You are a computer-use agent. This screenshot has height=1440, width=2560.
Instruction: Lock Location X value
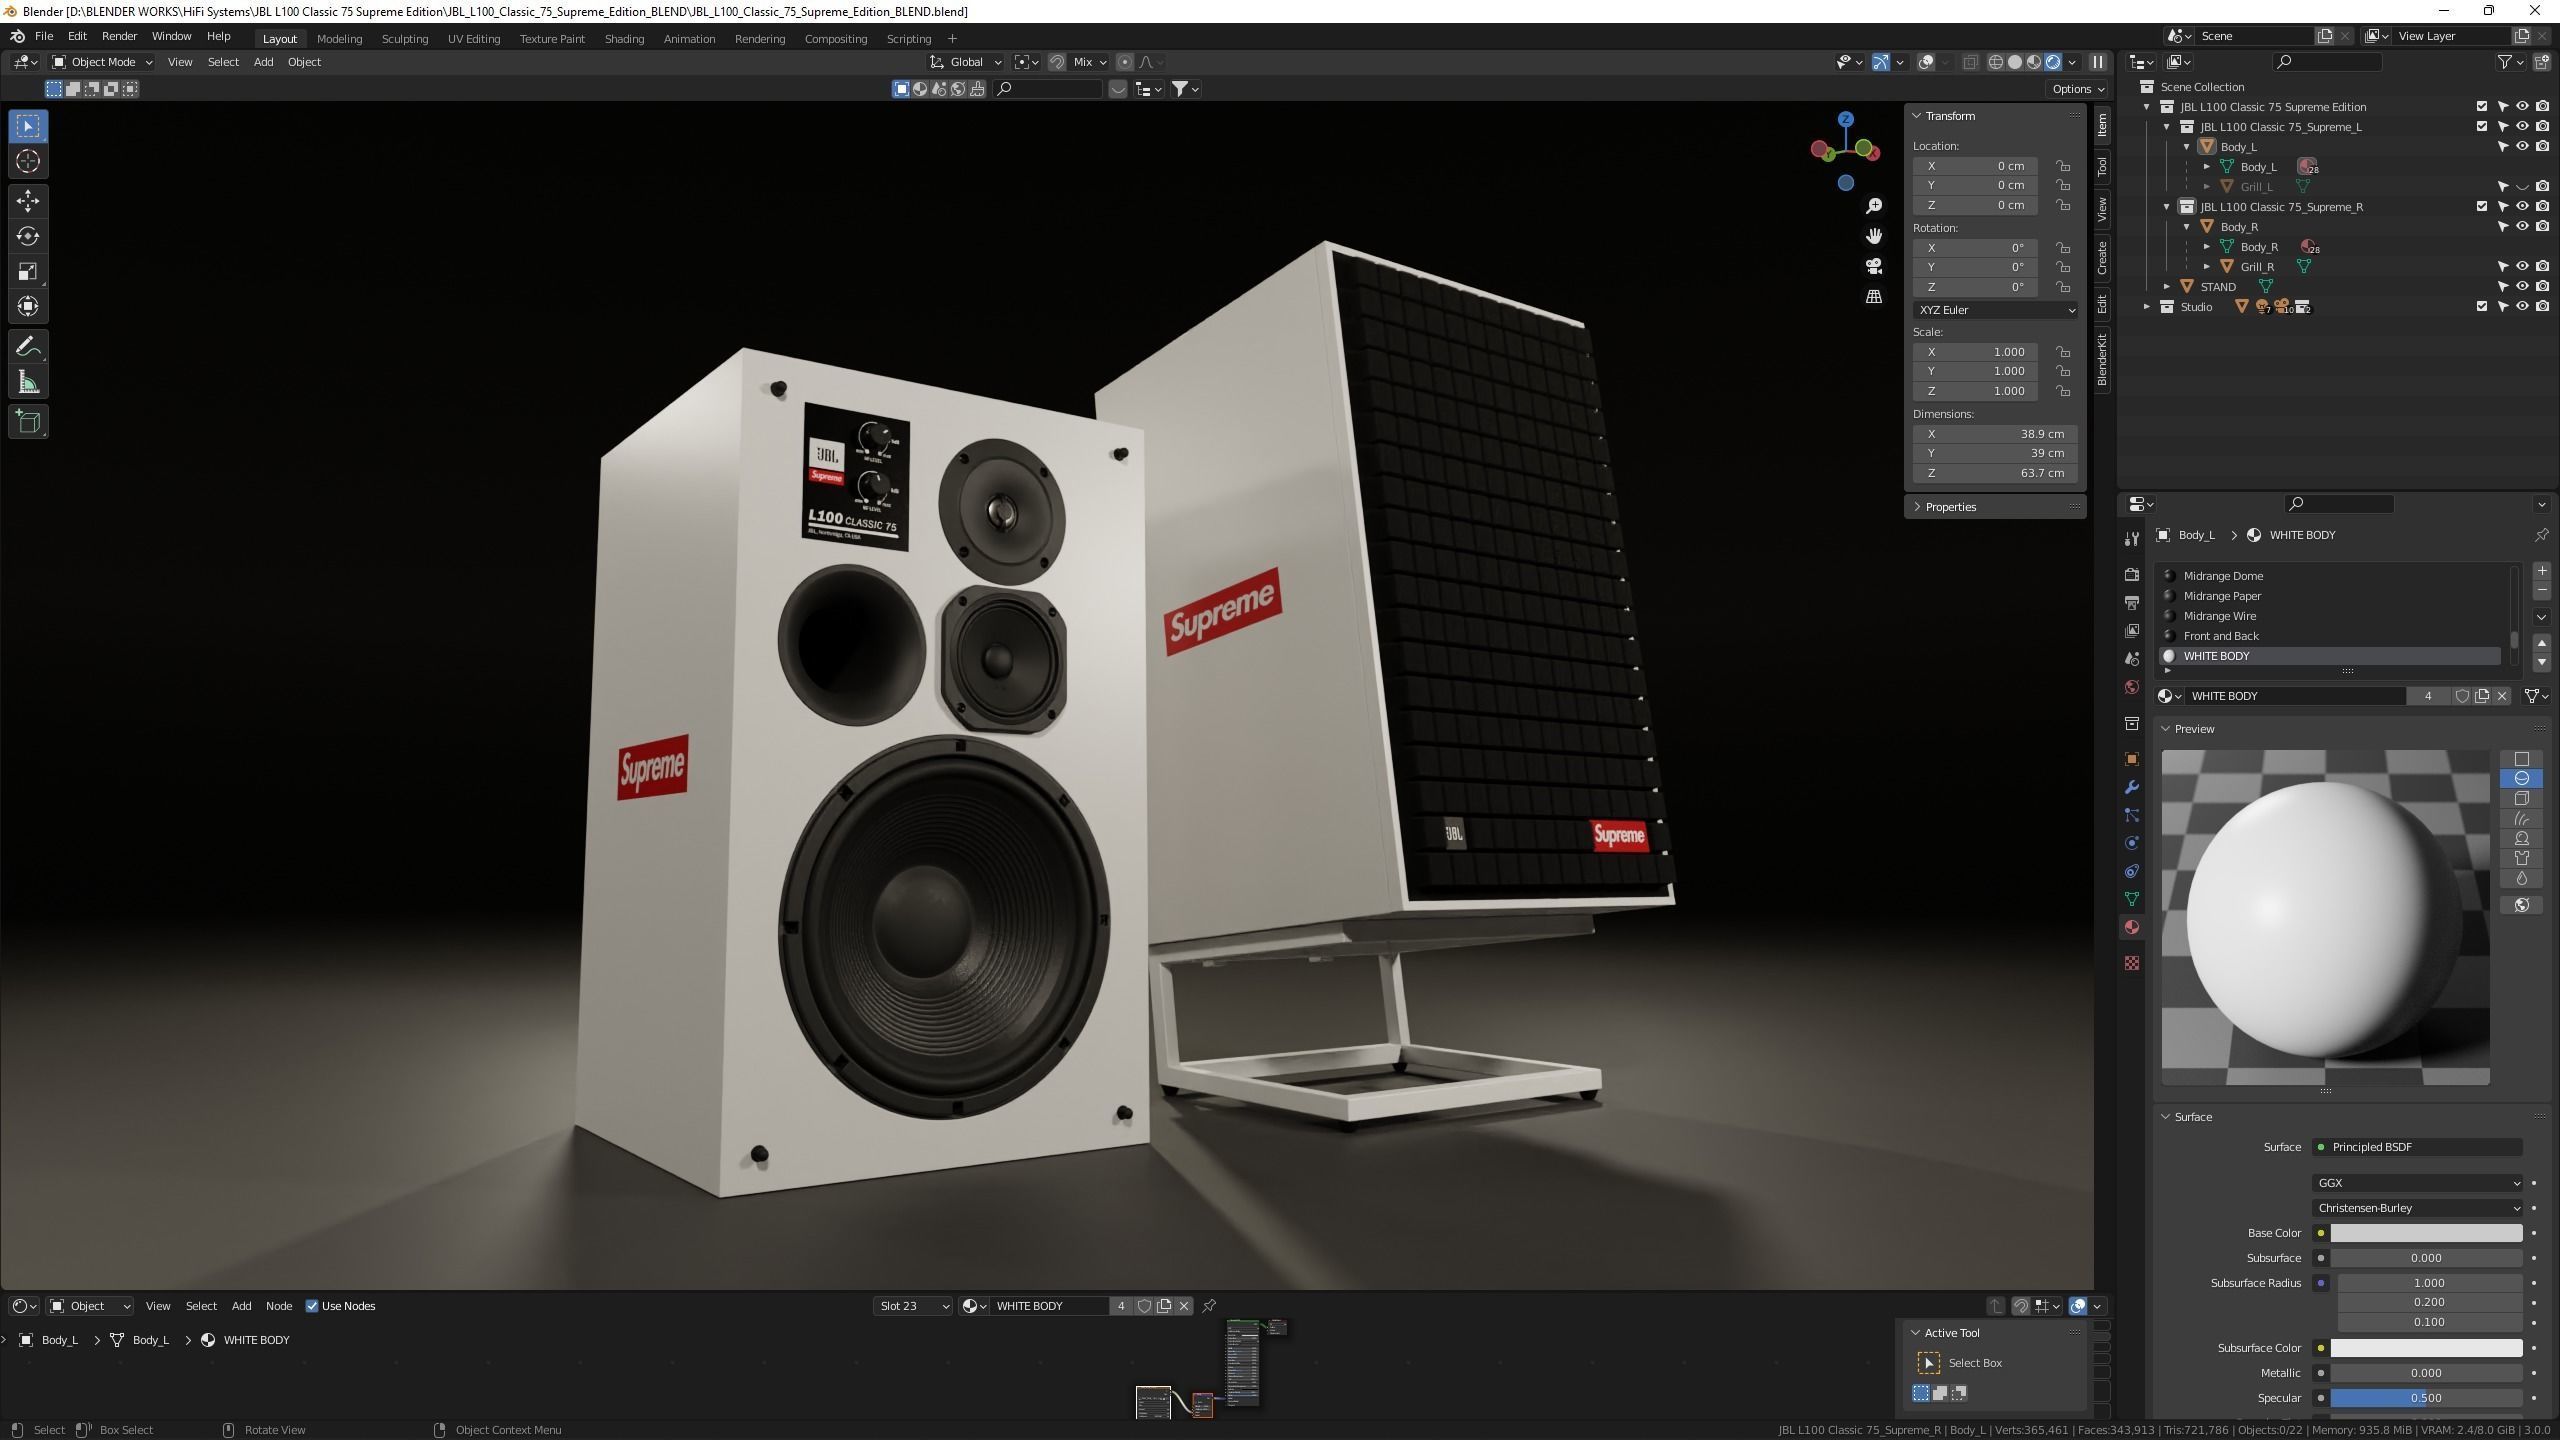[x=2063, y=166]
